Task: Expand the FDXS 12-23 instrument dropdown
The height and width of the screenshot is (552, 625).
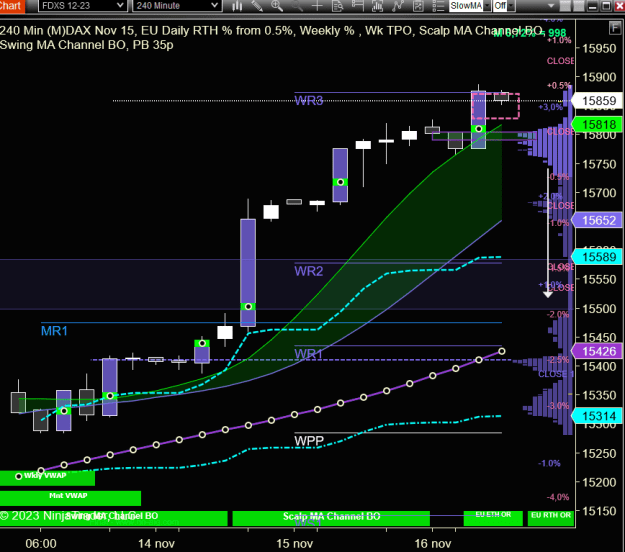Action: (83, 6)
